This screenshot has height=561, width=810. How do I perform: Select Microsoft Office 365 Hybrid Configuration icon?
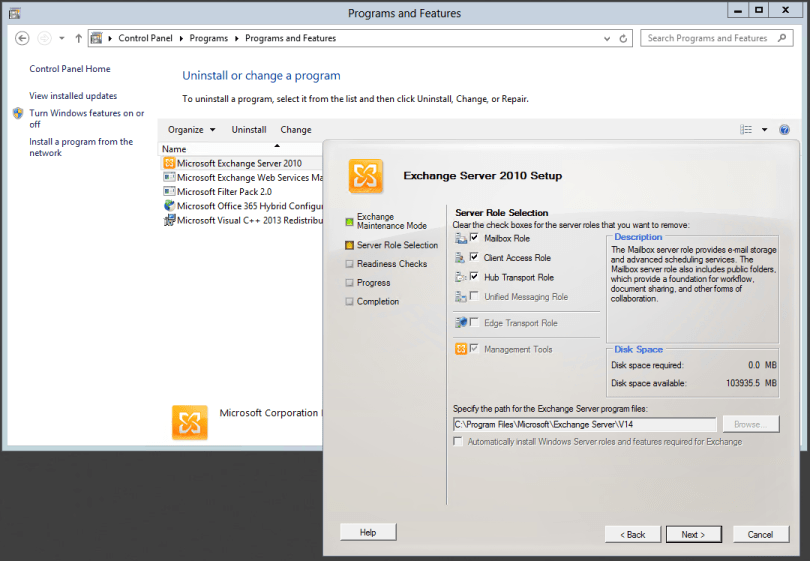pos(169,205)
